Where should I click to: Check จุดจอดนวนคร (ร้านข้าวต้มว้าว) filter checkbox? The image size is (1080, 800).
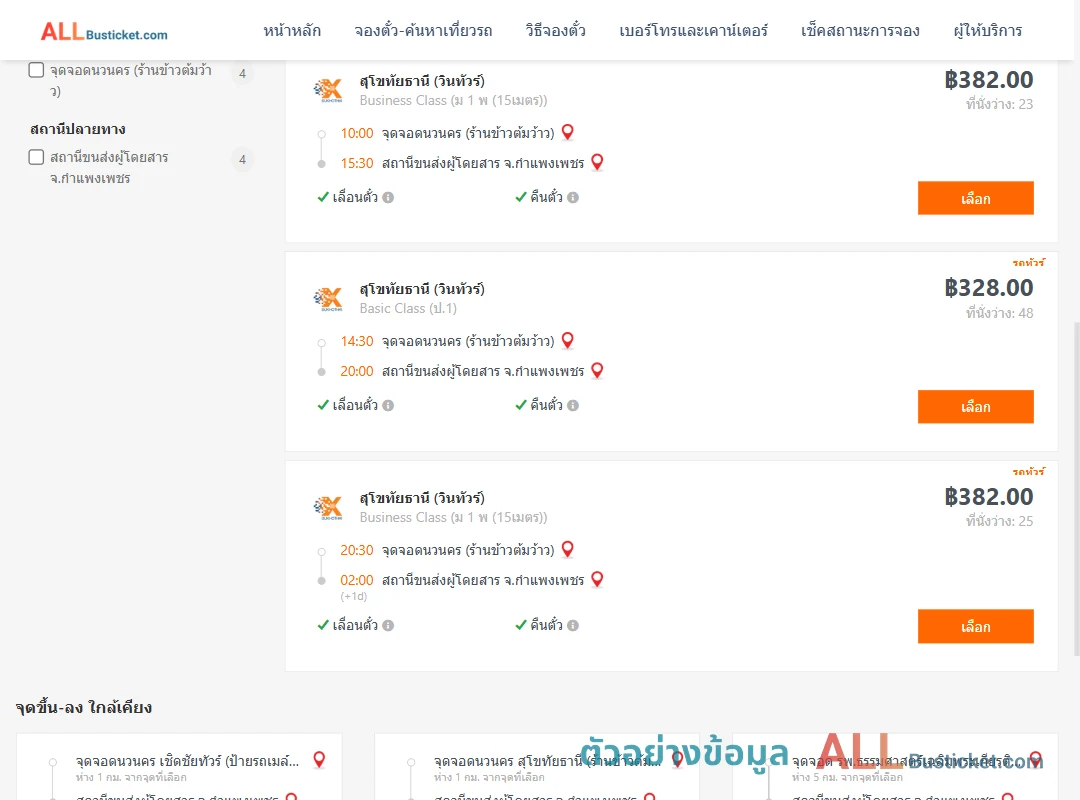[x=37, y=70]
